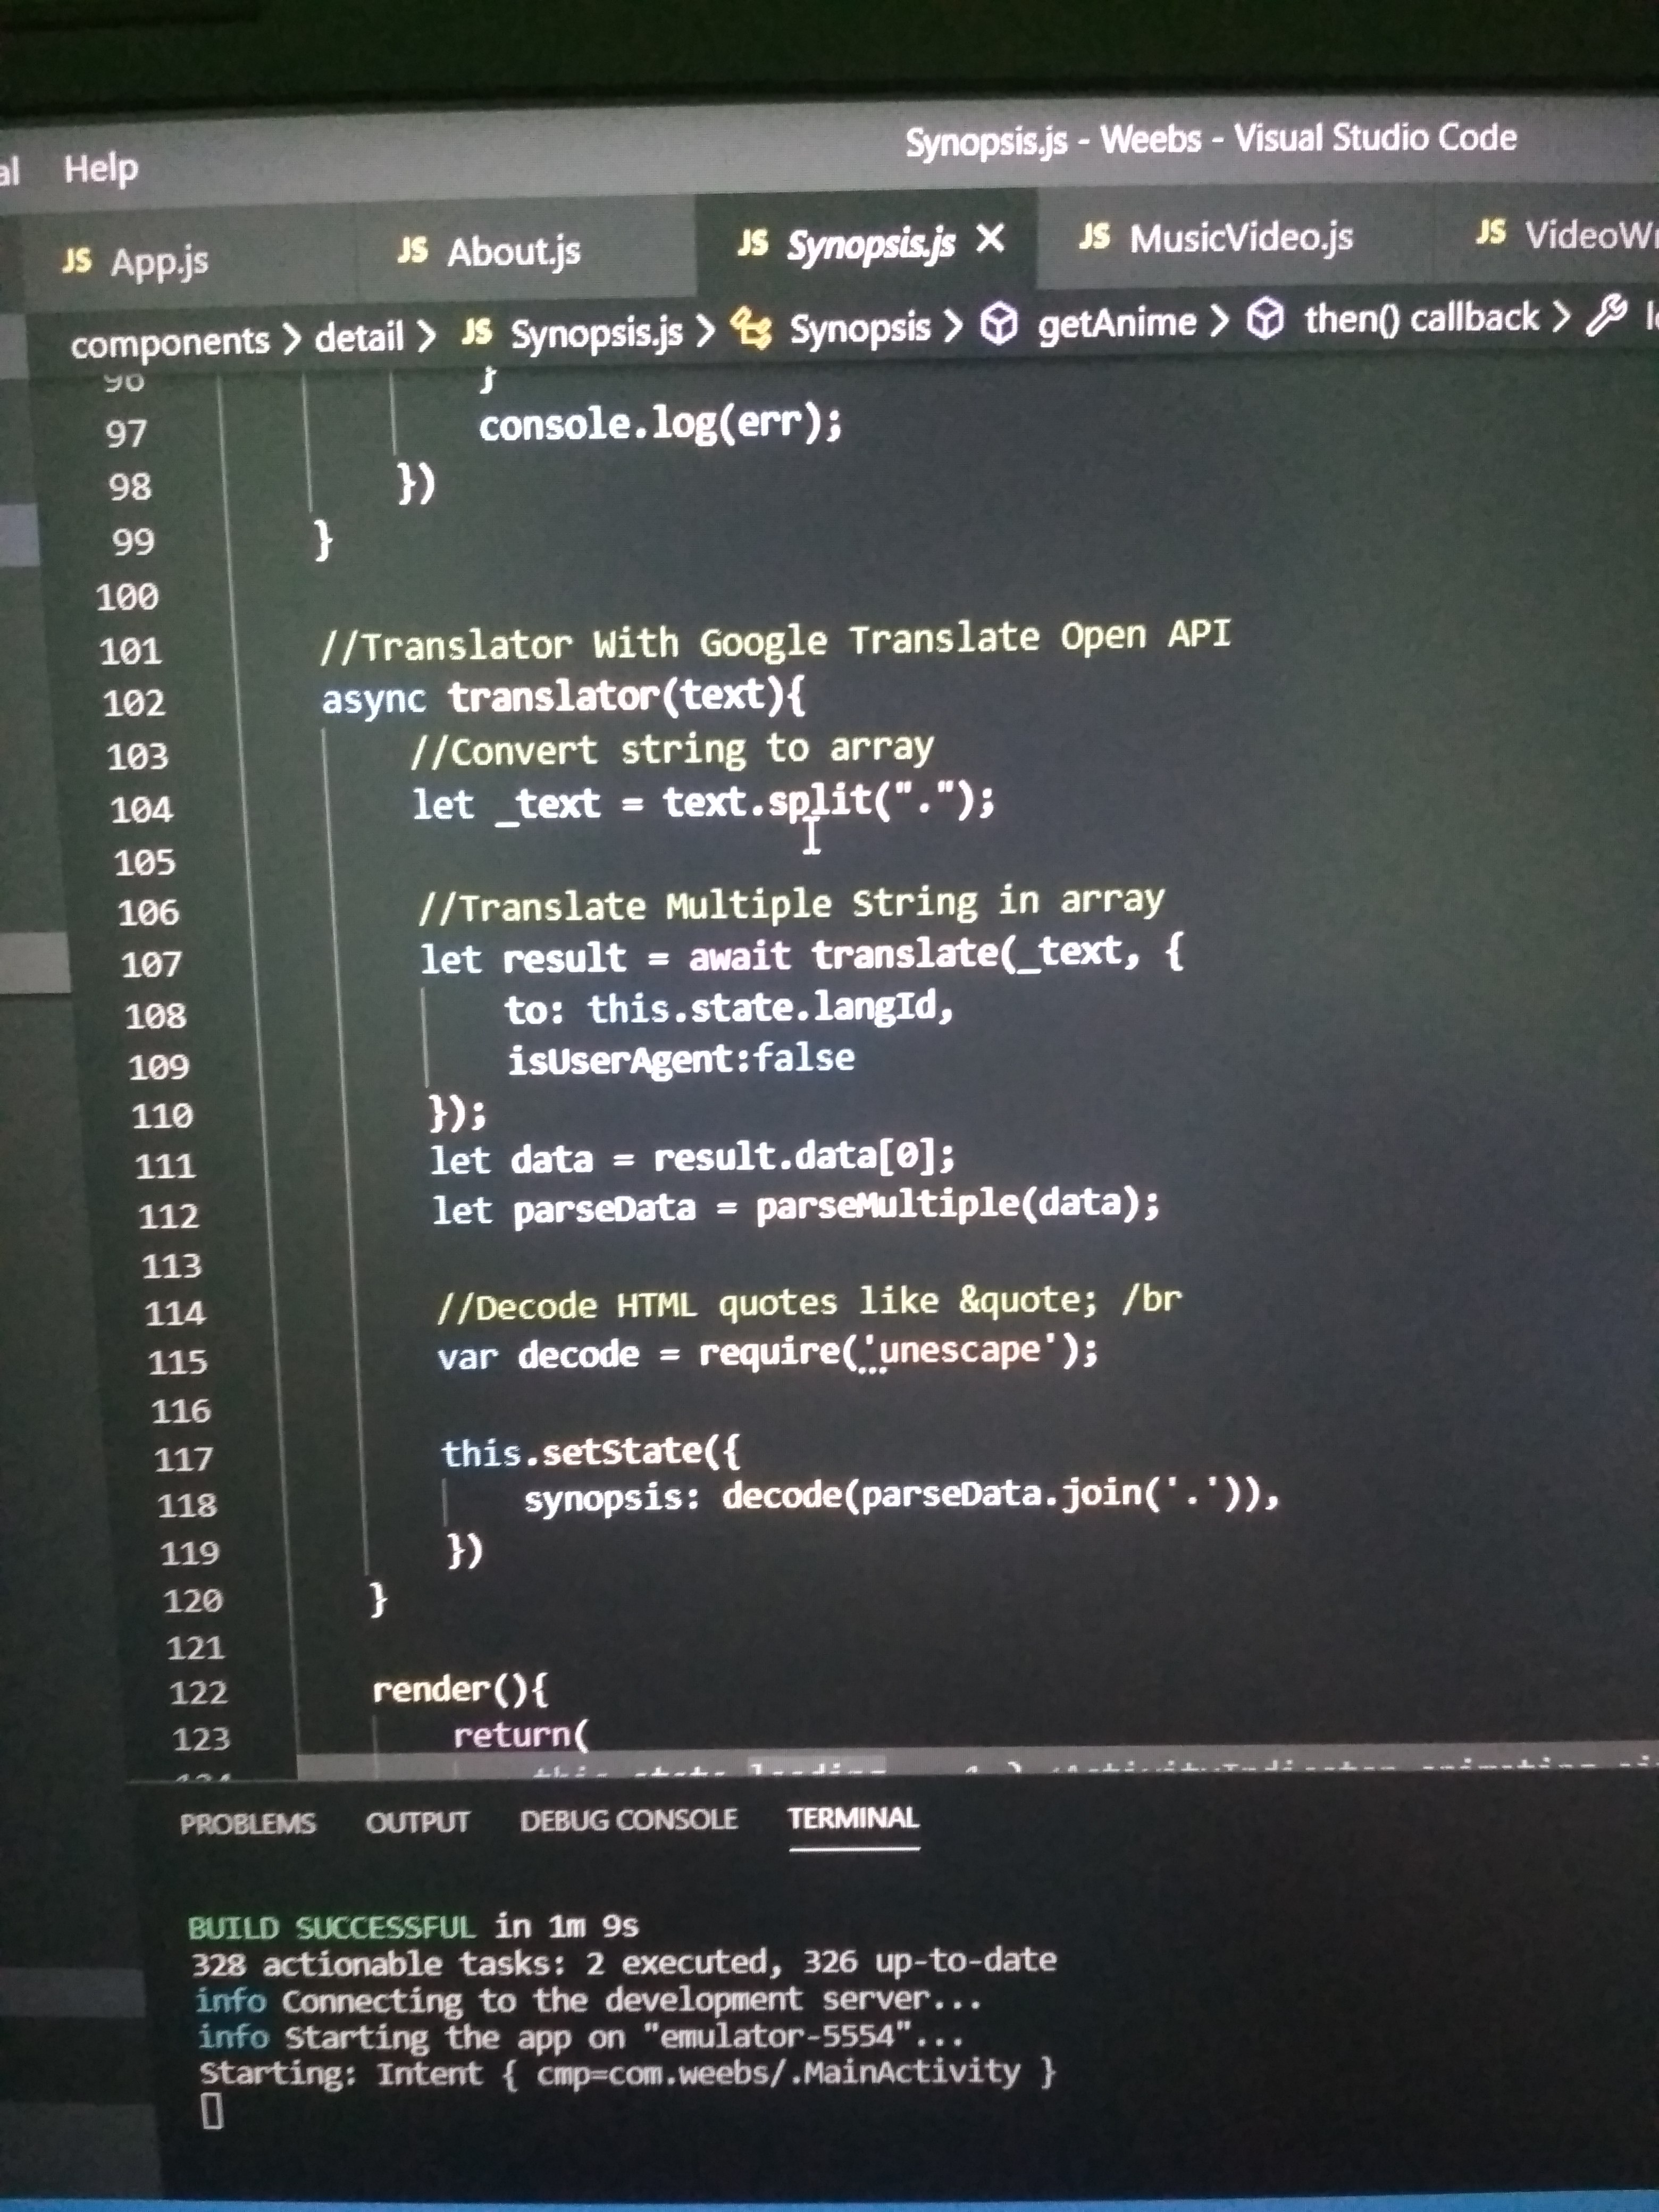Click the JS icon in Synopsis.js breadcrumb
The width and height of the screenshot is (1659, 2212).
(477, 332)
